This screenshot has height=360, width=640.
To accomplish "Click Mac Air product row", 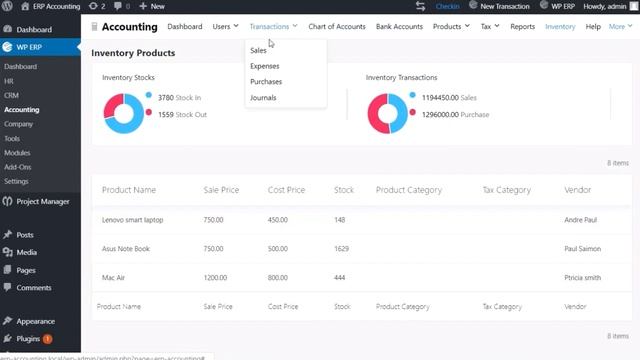I will pyautogui.click(x=362, y=278).
